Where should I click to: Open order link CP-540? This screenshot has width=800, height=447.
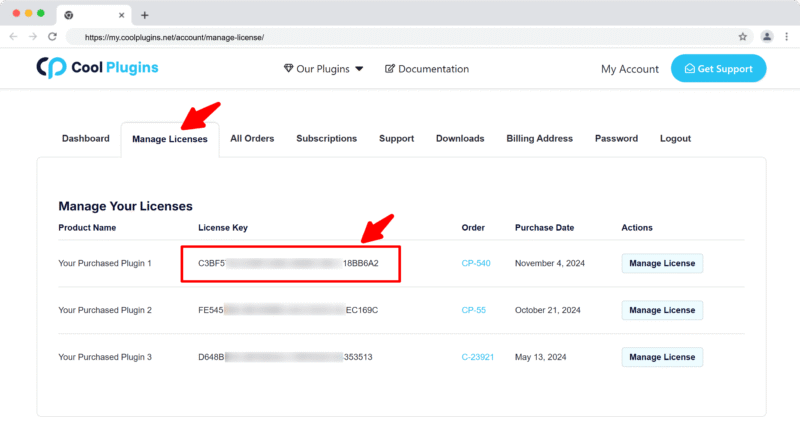point(476,263)
